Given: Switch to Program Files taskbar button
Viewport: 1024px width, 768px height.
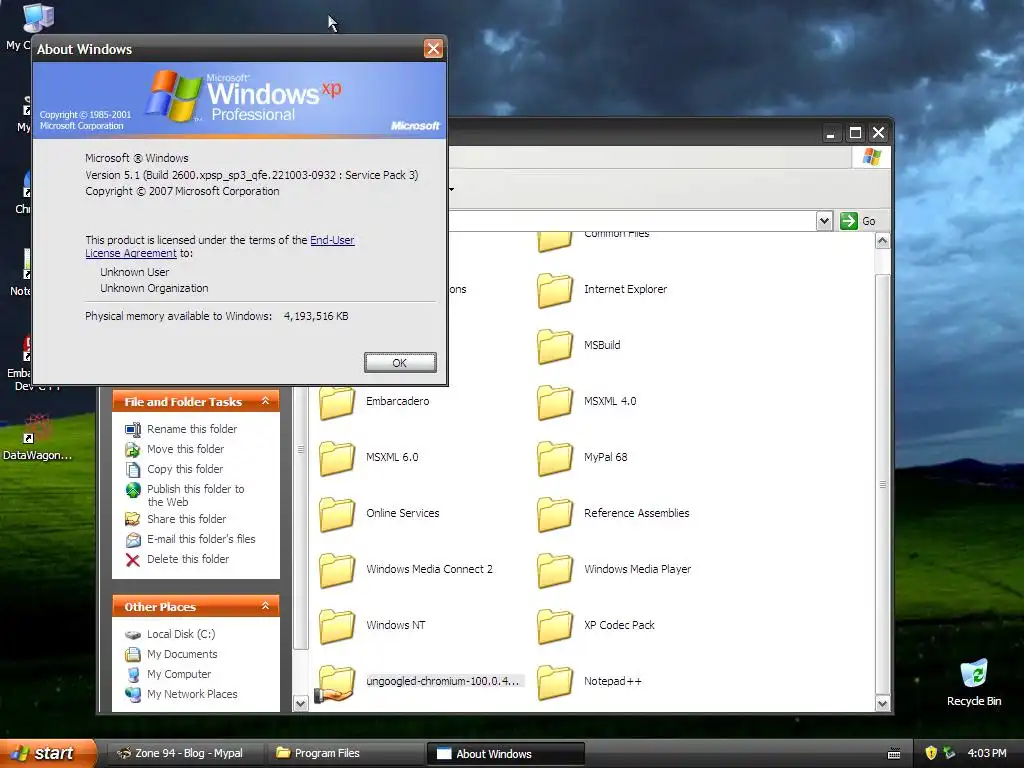Looking at the screenshot, I should [346, 753].
